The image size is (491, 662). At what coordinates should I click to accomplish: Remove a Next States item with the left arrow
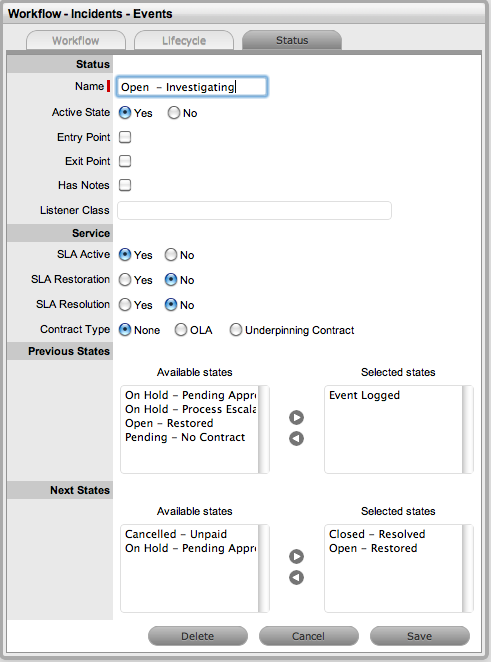click(x=296, y=578)
